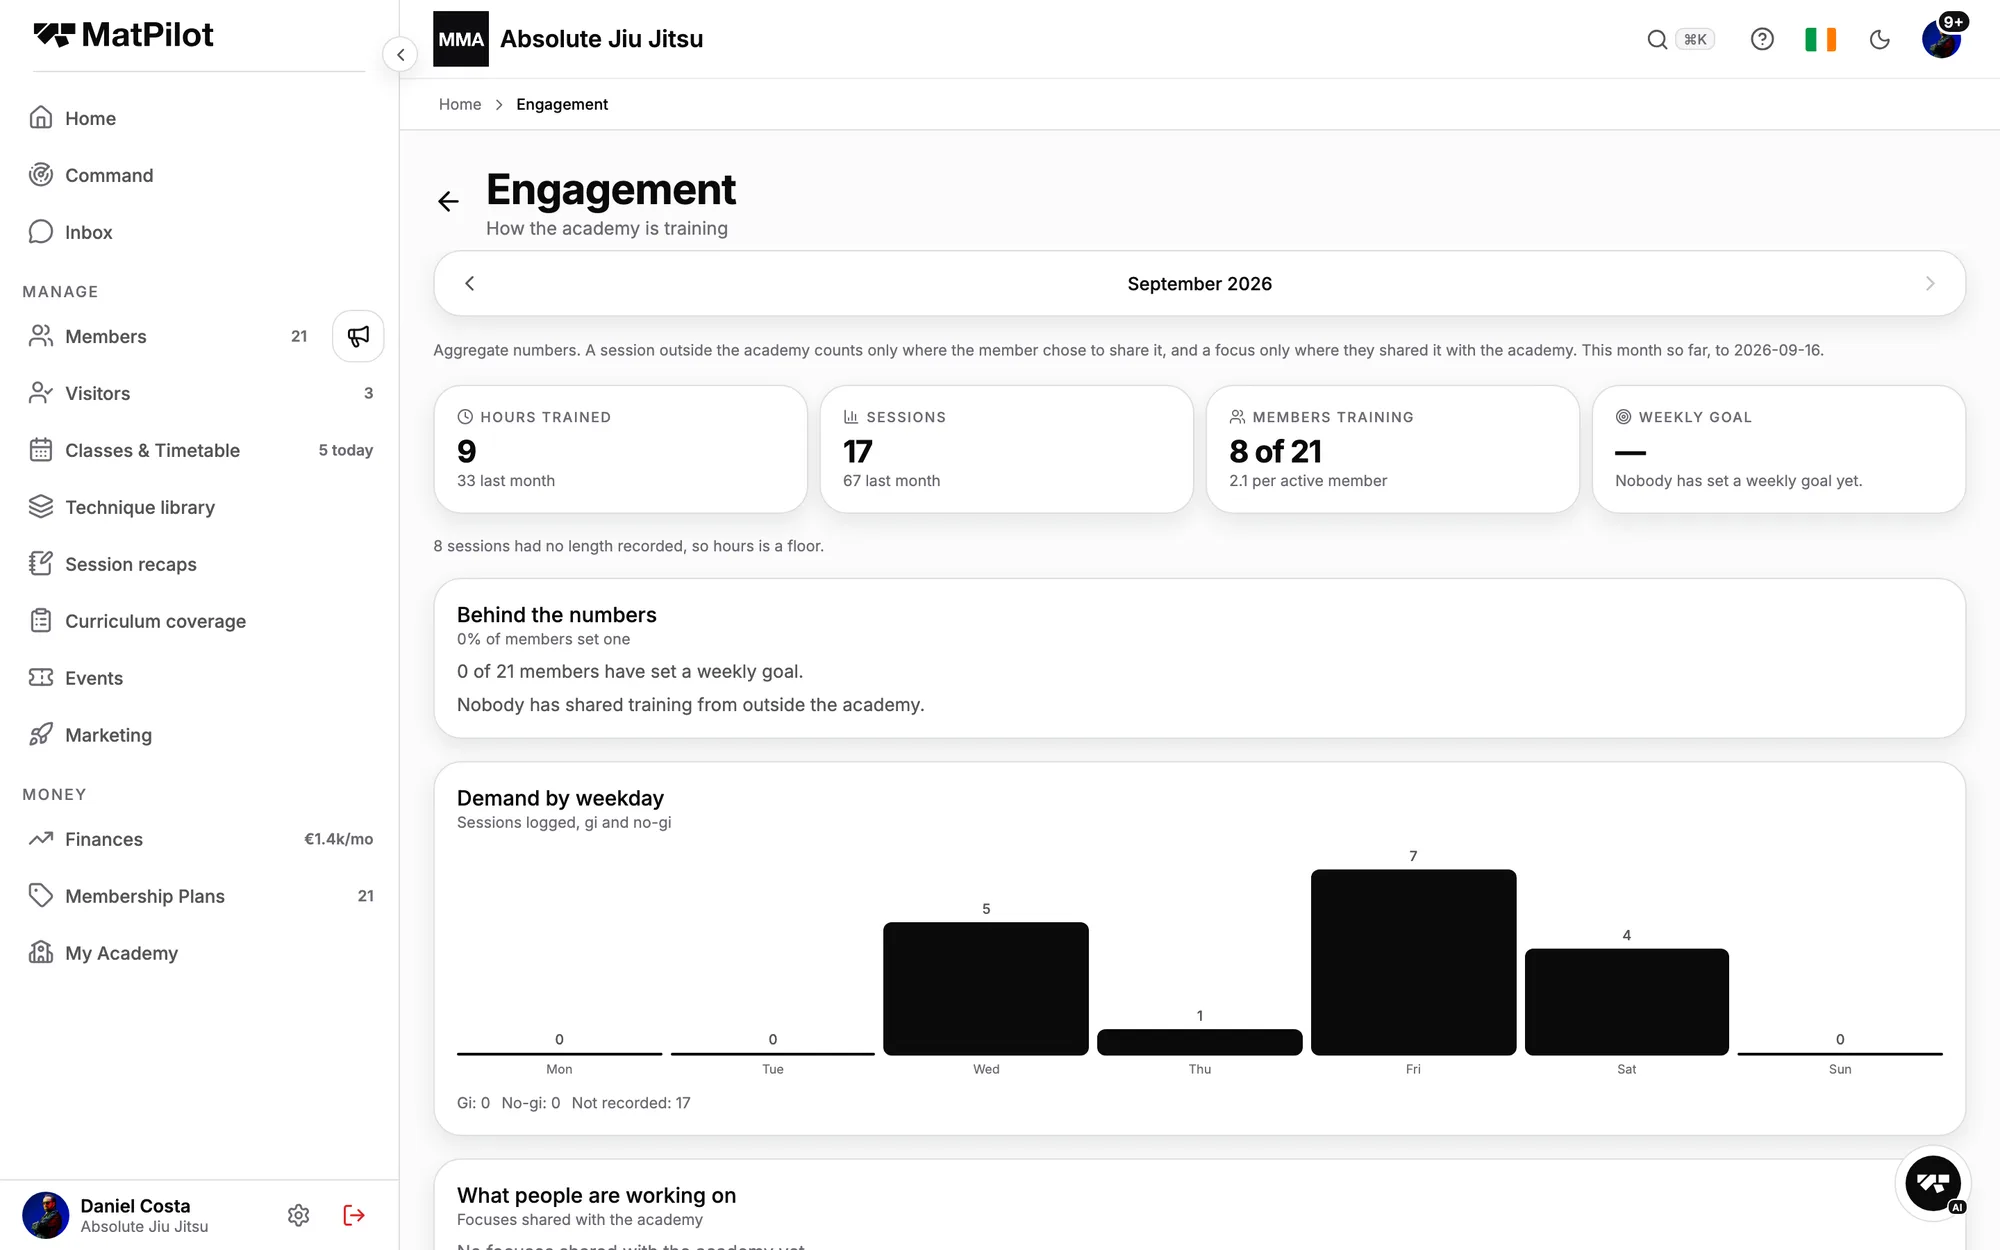
Task: Go to next month after September 2026
Action: point(1930,284)
